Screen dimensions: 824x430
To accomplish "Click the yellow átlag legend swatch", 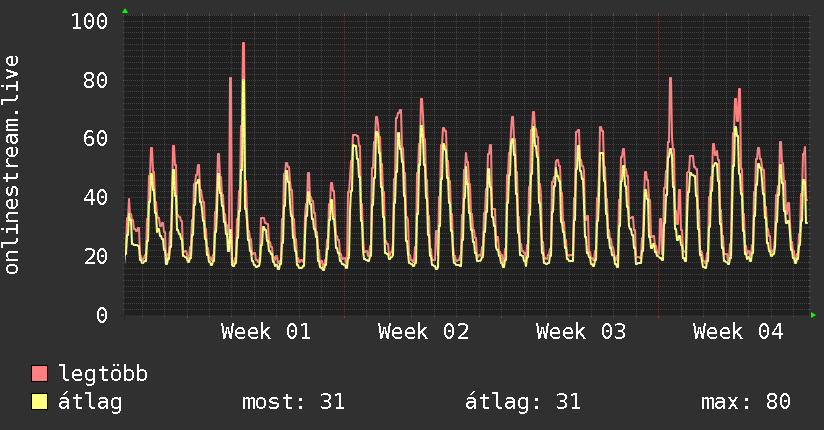I will (x=39, y=402).
